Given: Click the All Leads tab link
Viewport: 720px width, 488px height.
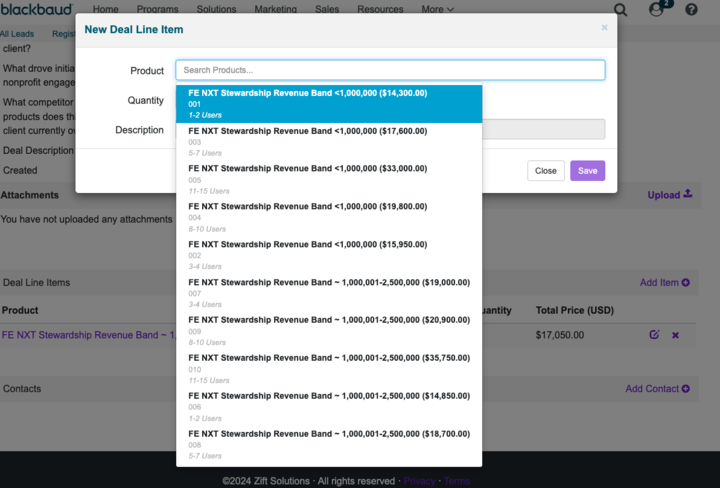Looking at the screenshot, I should pos(17,34).
